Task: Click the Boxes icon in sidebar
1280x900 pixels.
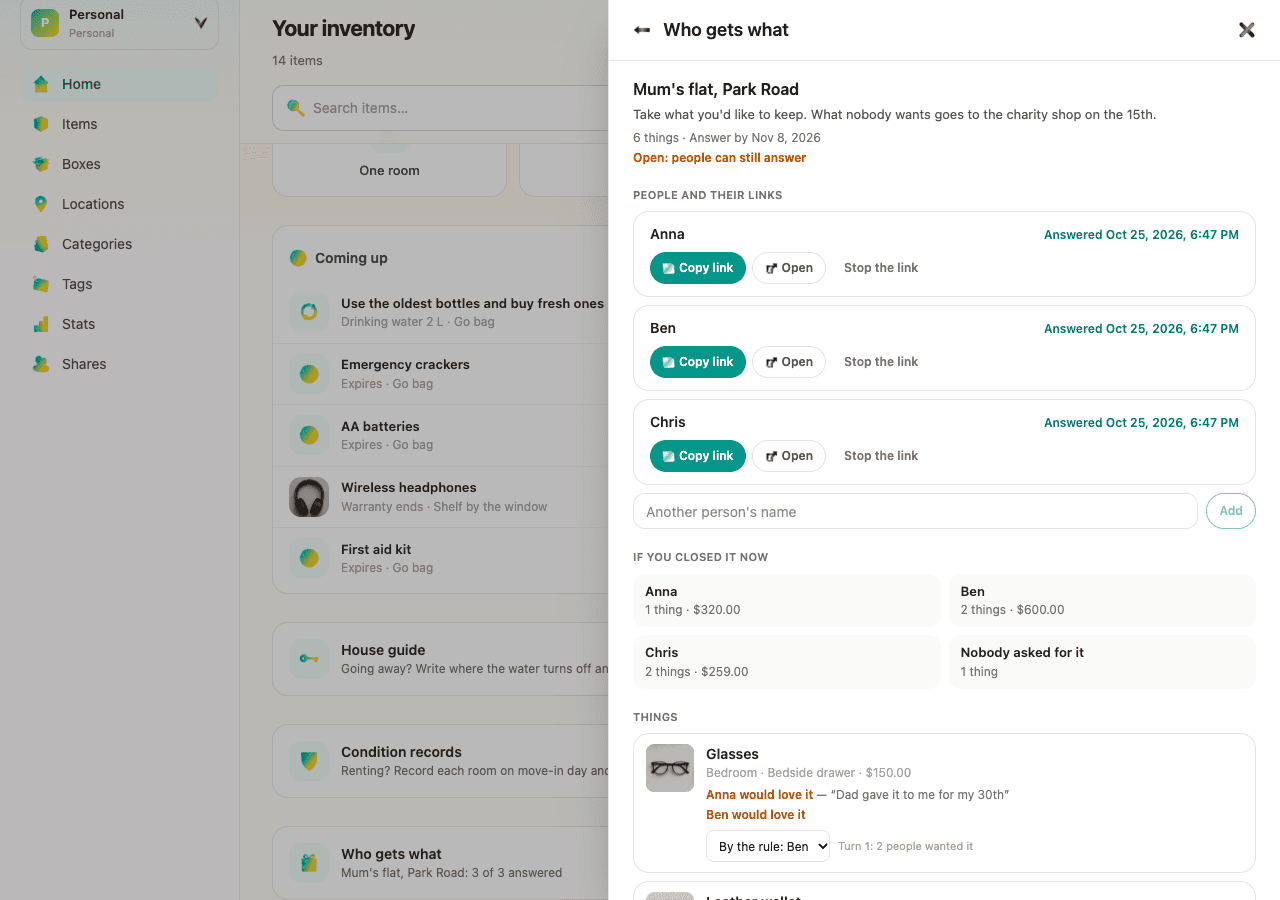Action: 41,164
